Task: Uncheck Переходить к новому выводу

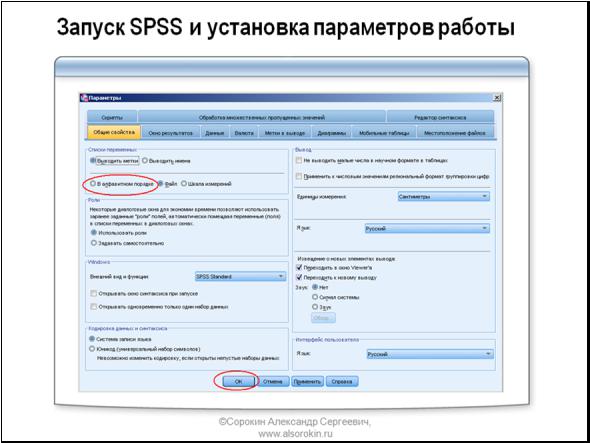Action: 299,277
